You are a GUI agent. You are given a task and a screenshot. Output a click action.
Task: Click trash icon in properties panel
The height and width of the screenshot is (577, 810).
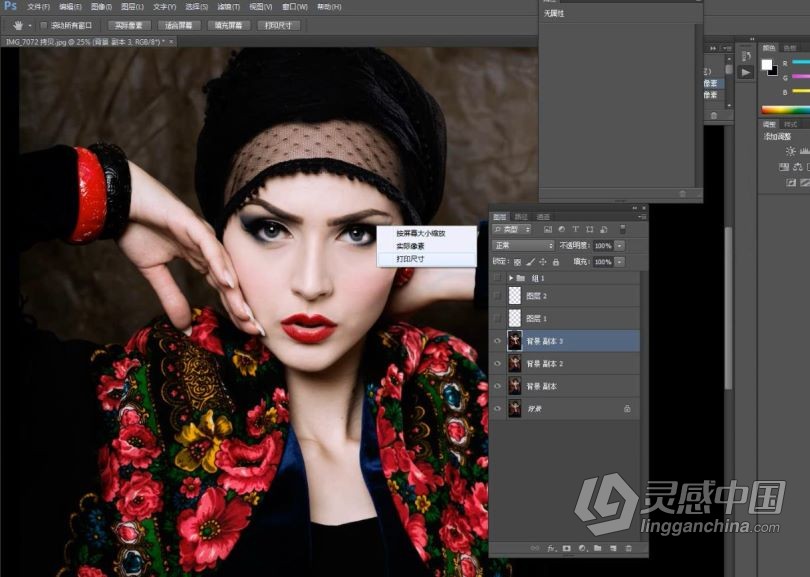click(682, 194)
